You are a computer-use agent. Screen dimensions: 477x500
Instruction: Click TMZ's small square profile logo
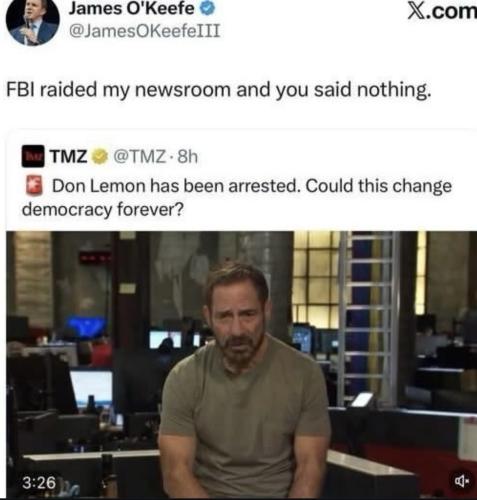point(33,156)
